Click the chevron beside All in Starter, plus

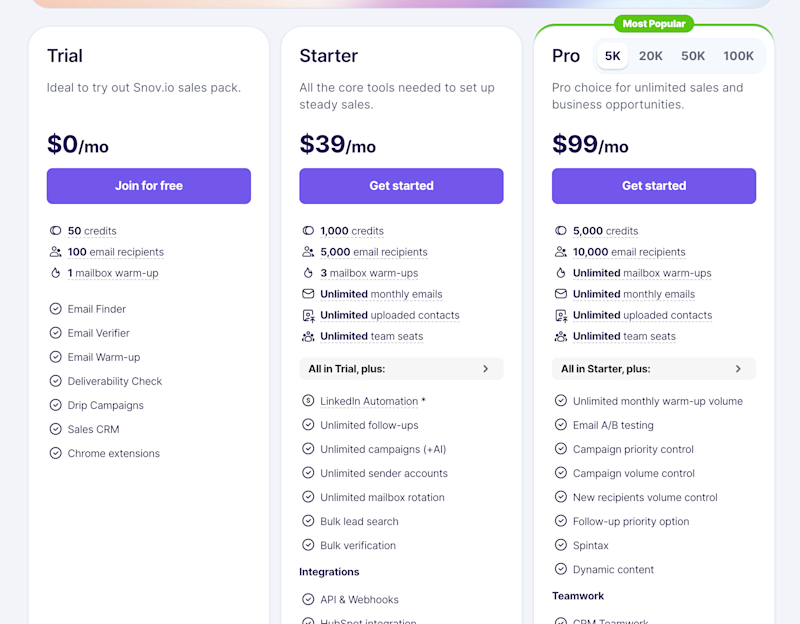click(x=738, y=369)
